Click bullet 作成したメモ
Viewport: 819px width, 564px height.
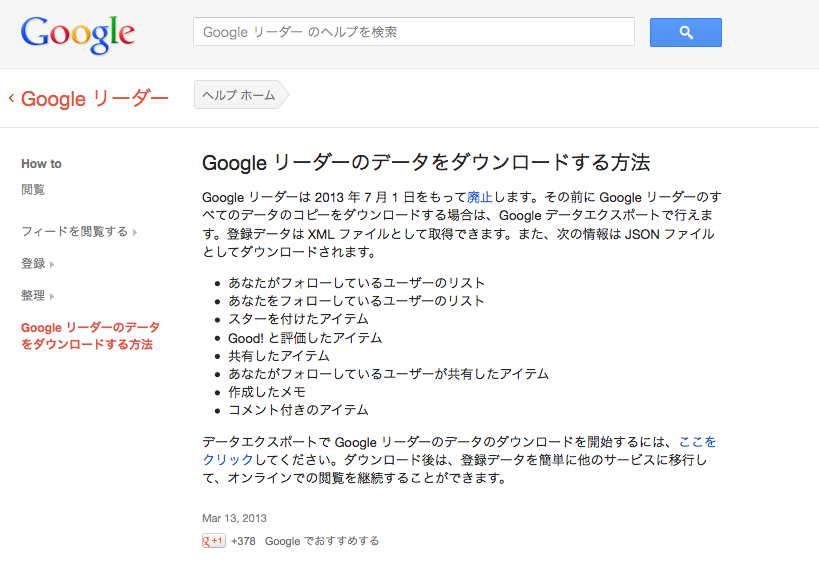click(x=267, y=392)
